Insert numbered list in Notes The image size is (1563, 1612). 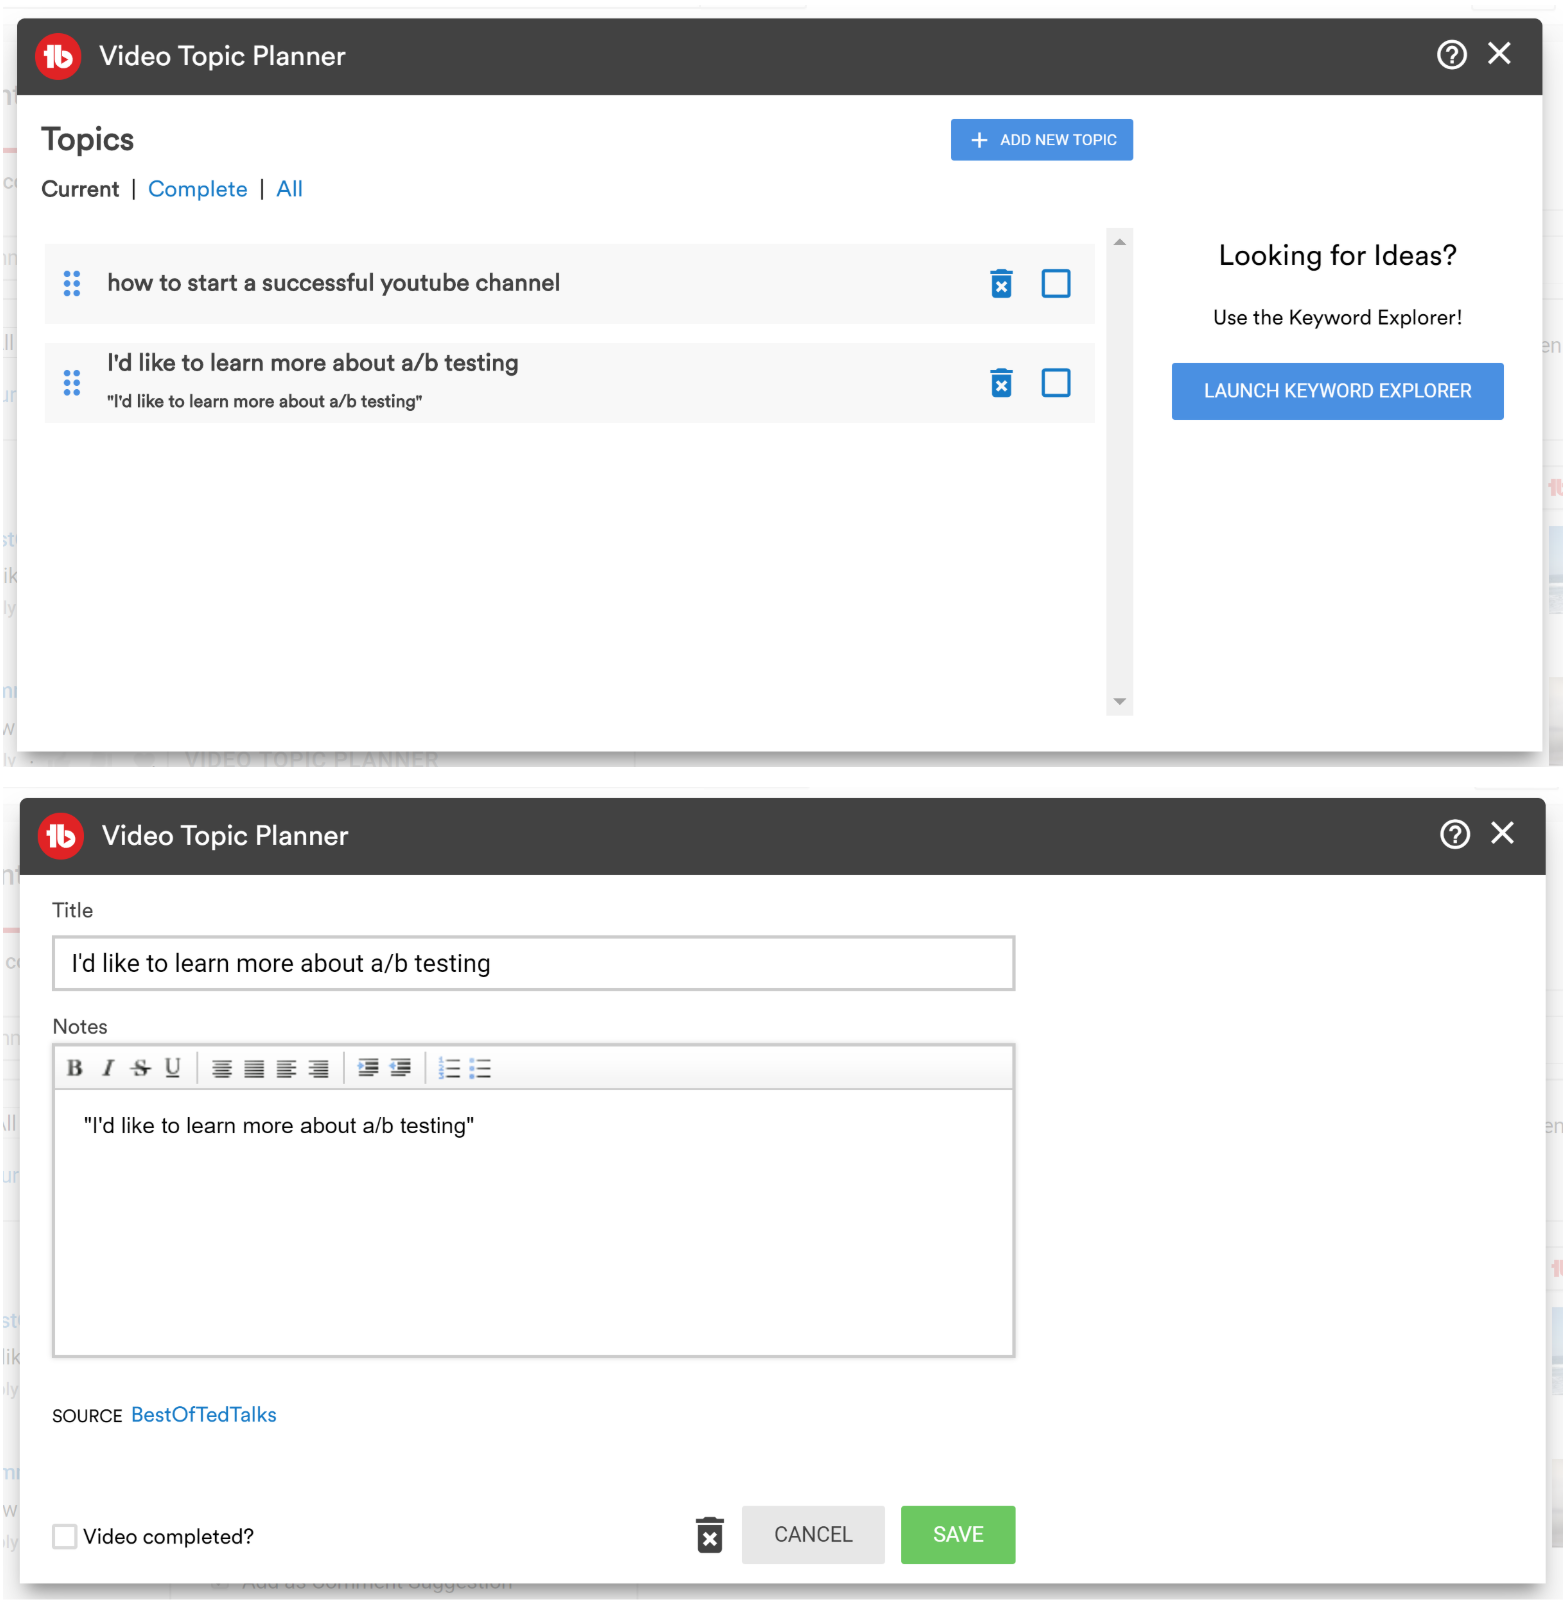point(449,1069)
